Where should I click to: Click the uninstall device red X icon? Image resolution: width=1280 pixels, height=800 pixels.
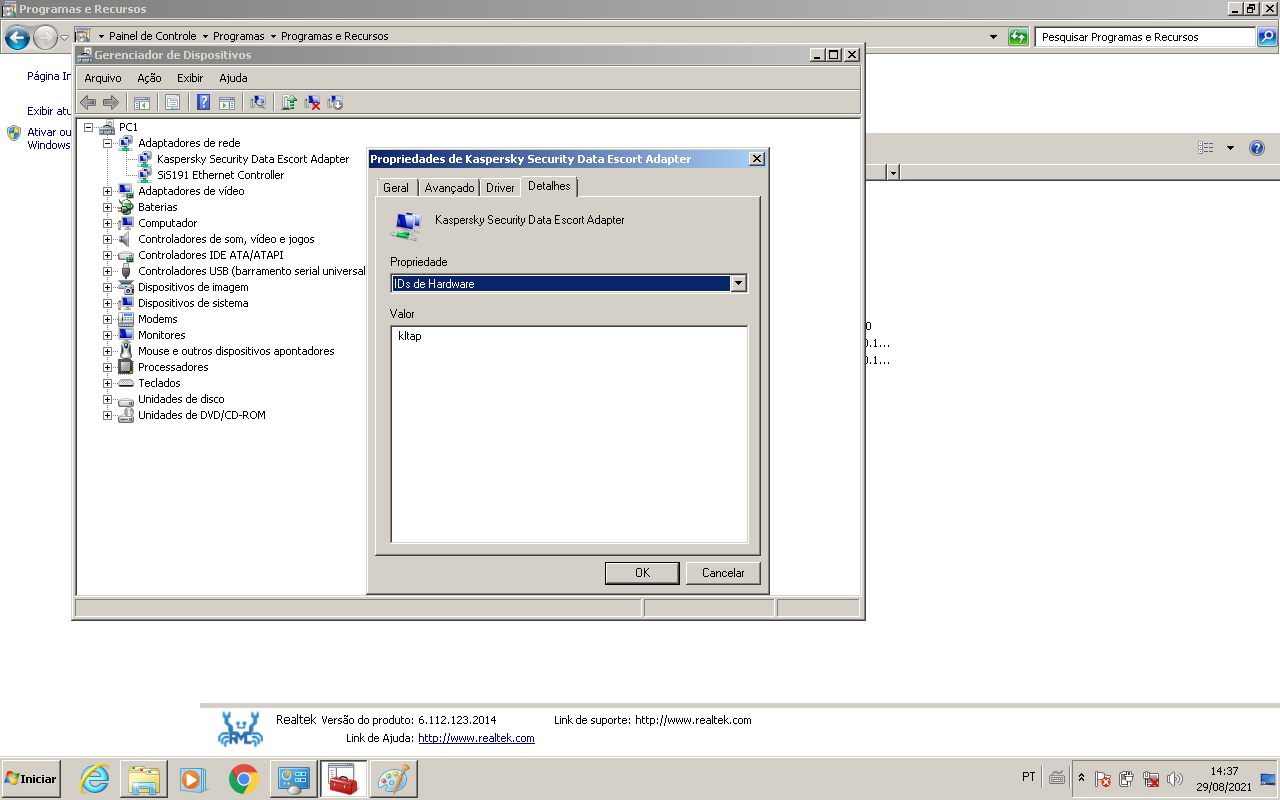[312, 102]
